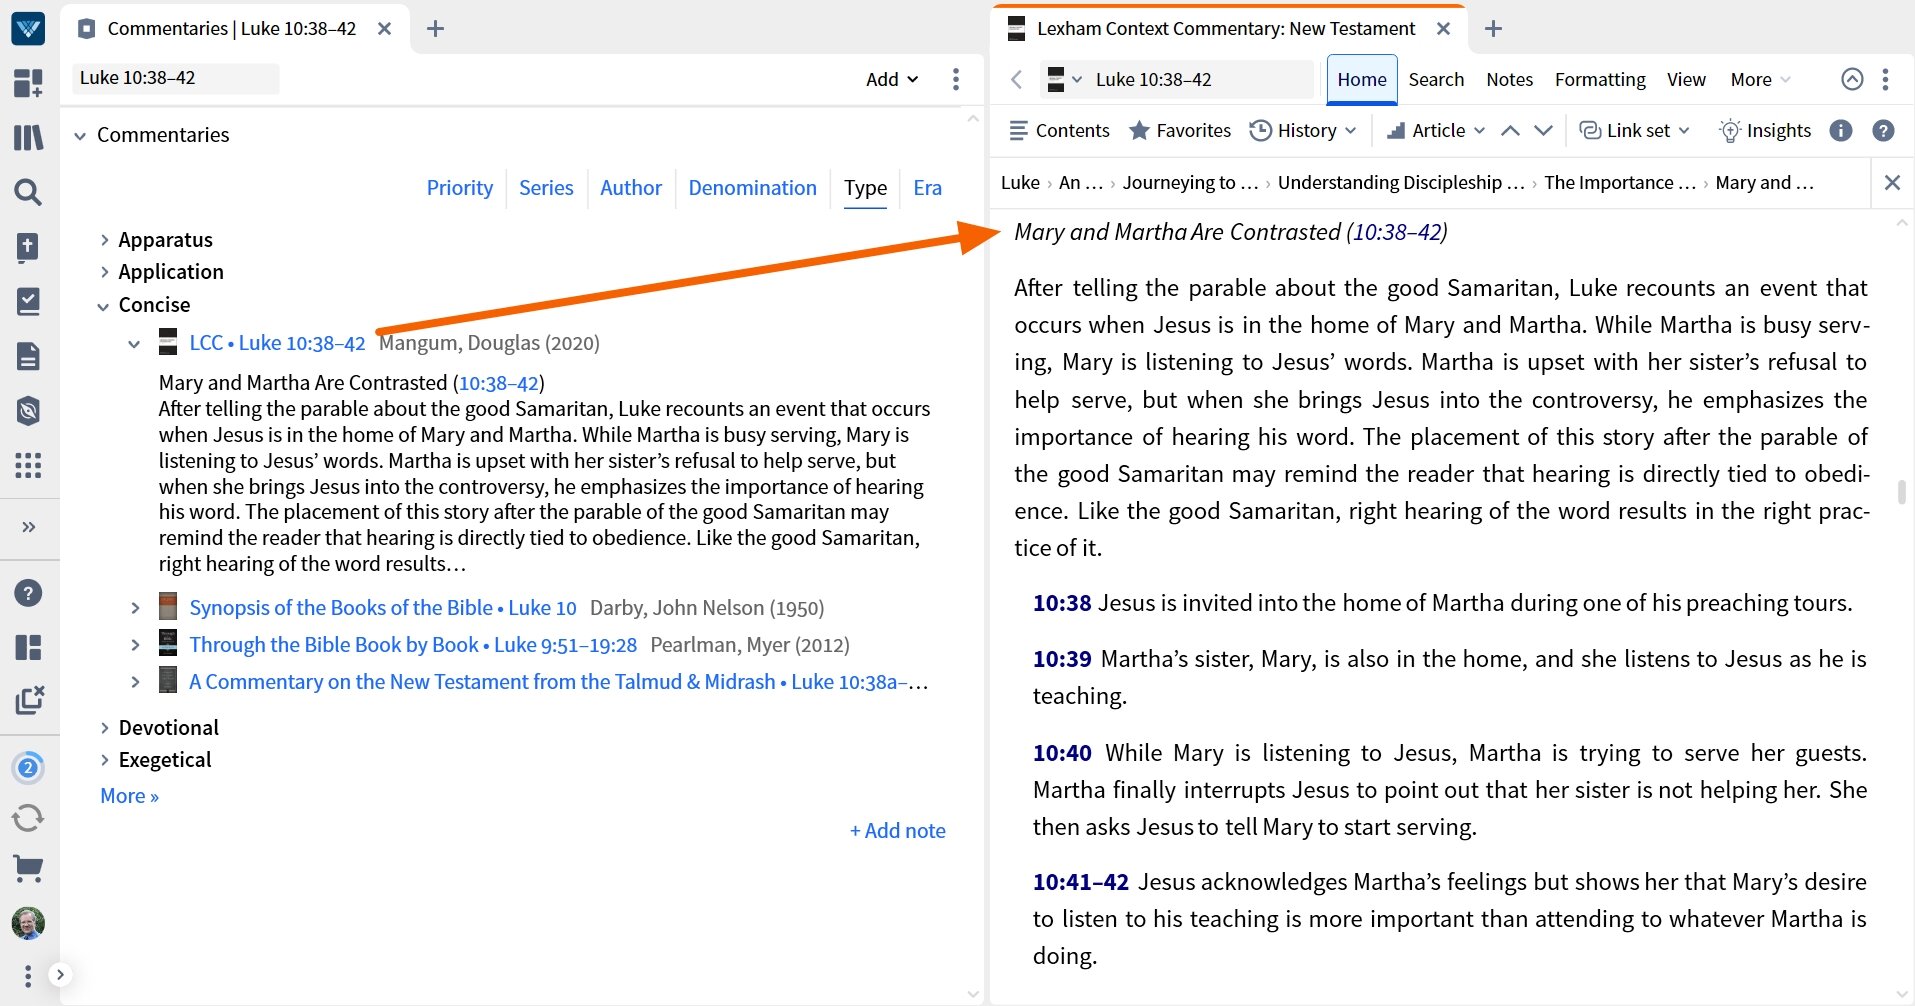Image resolution: width=1915 pixels, height=1006 pixels.
Task: Open the Help question mark in sidebar
Action: 28,593
